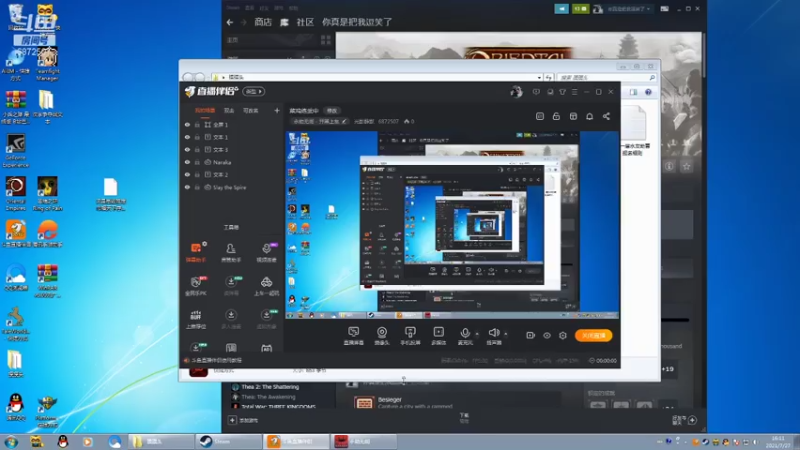Hide the 全屏 1 source with eye icon
800x450 pixels.
pos(187,124)
